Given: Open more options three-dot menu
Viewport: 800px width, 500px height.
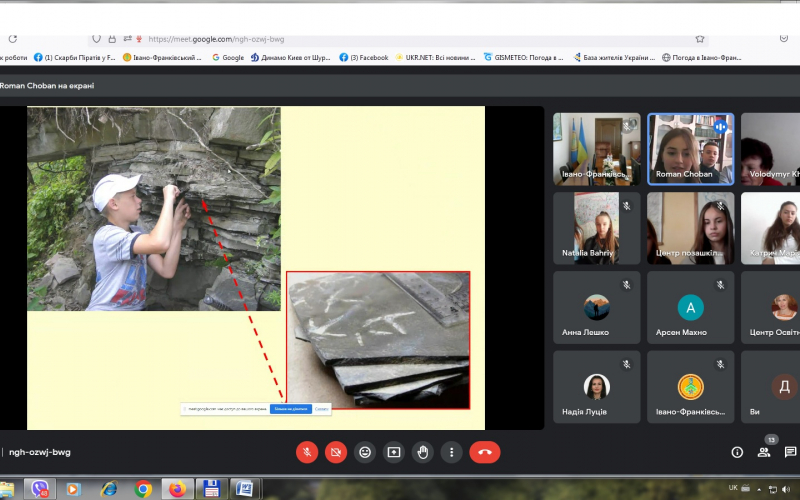Looking at the screenshot, I should click(452, 452).
